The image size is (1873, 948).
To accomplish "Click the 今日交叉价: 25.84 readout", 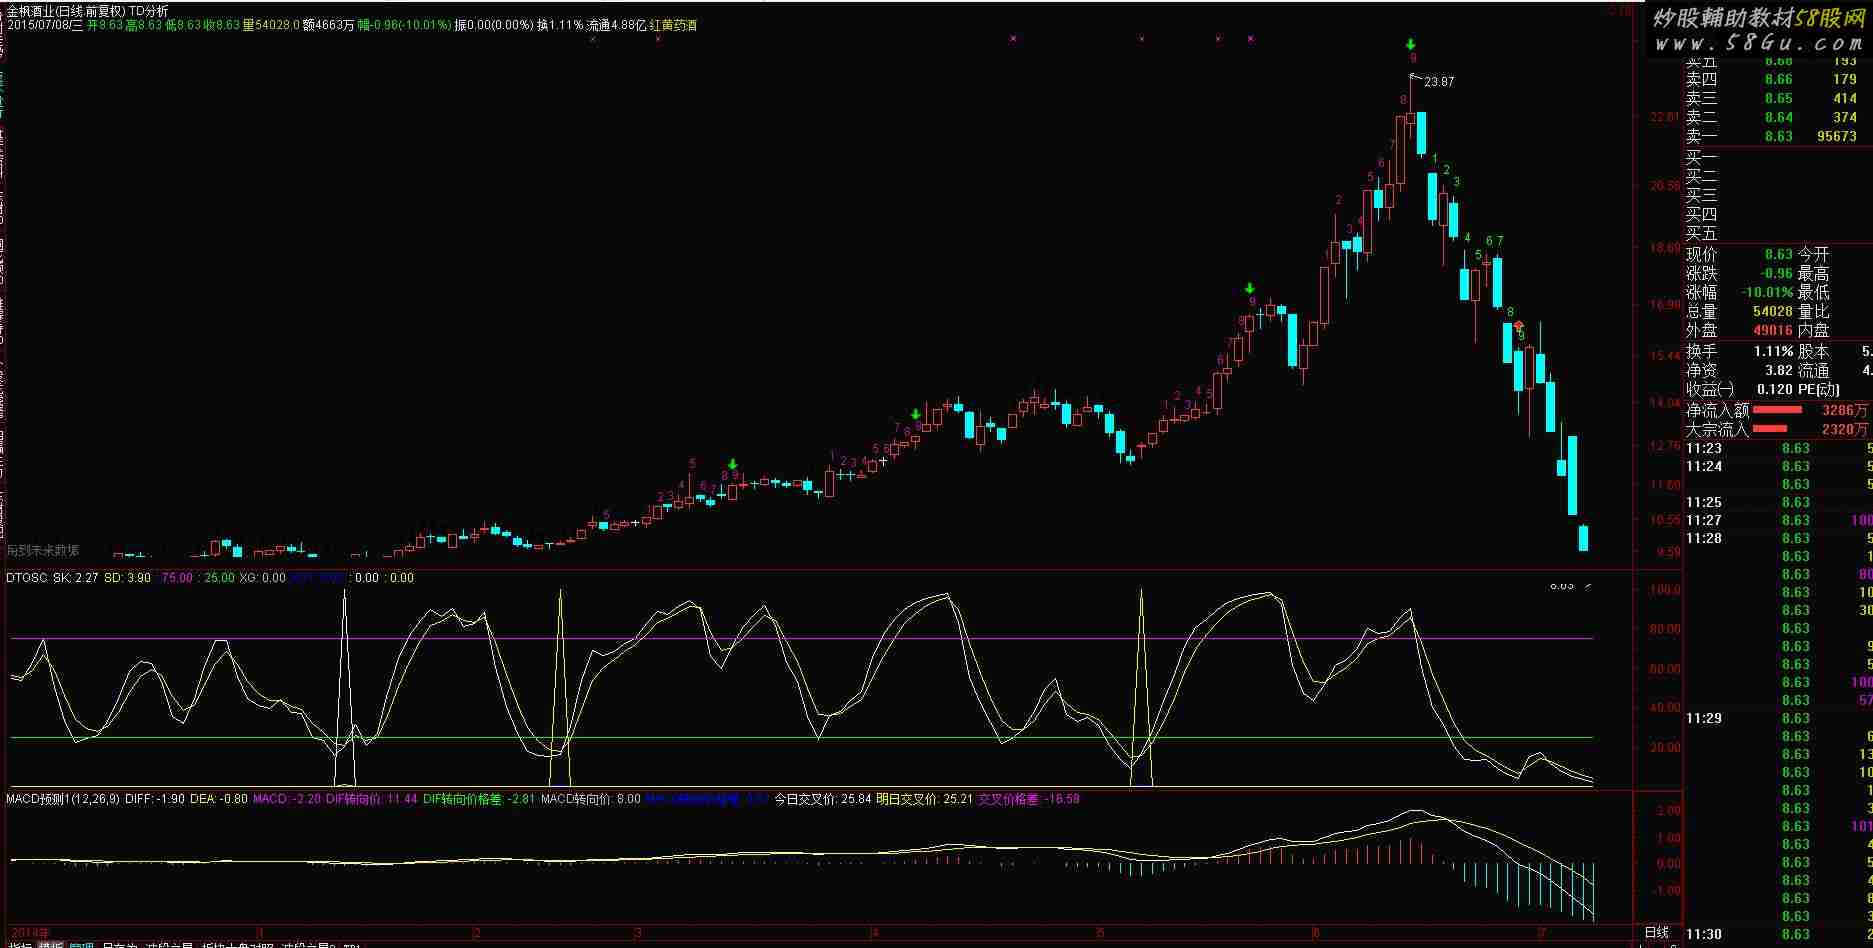I will point(823,799).
